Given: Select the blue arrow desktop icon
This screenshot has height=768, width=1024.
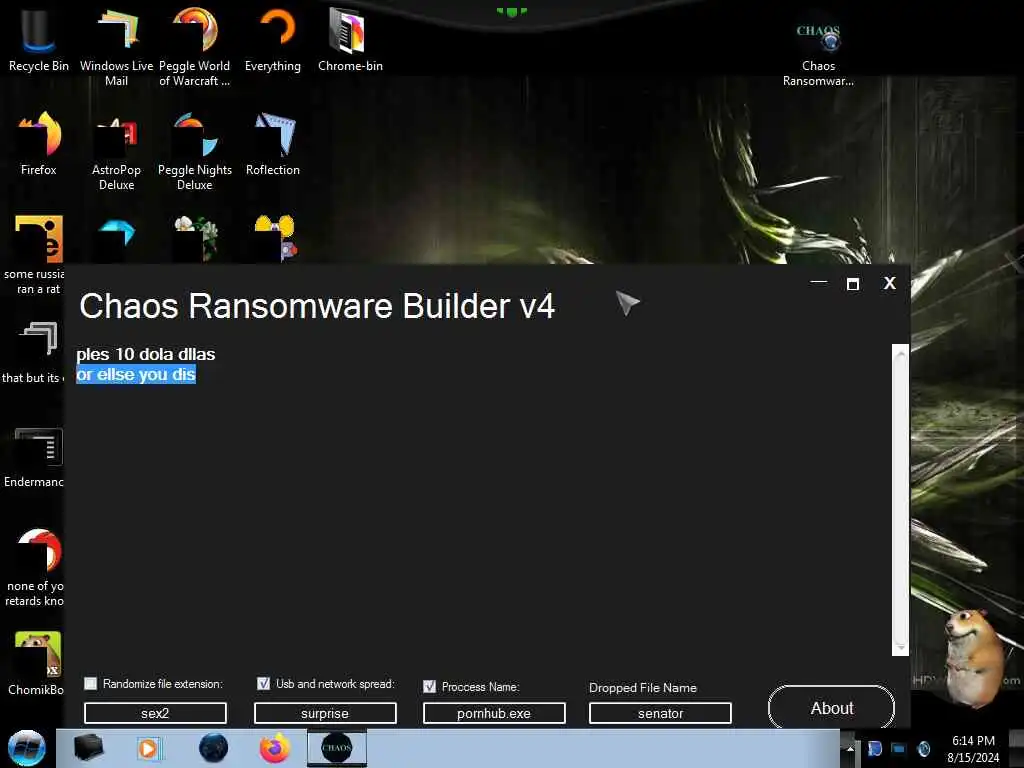Looking at the screenshot, I should (x=117, y=238).
